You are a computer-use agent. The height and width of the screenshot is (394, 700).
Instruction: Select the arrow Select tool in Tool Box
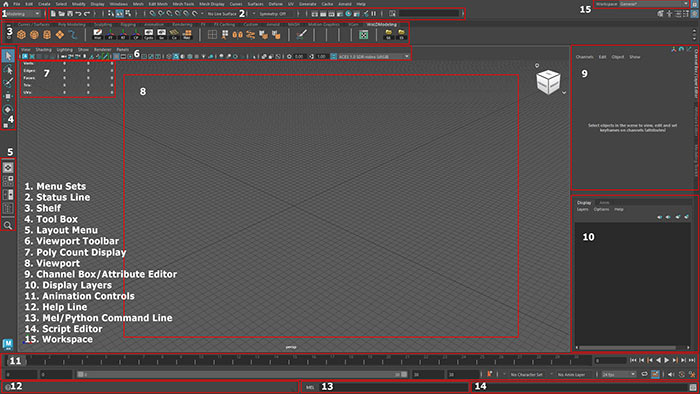tap(8, 56)
